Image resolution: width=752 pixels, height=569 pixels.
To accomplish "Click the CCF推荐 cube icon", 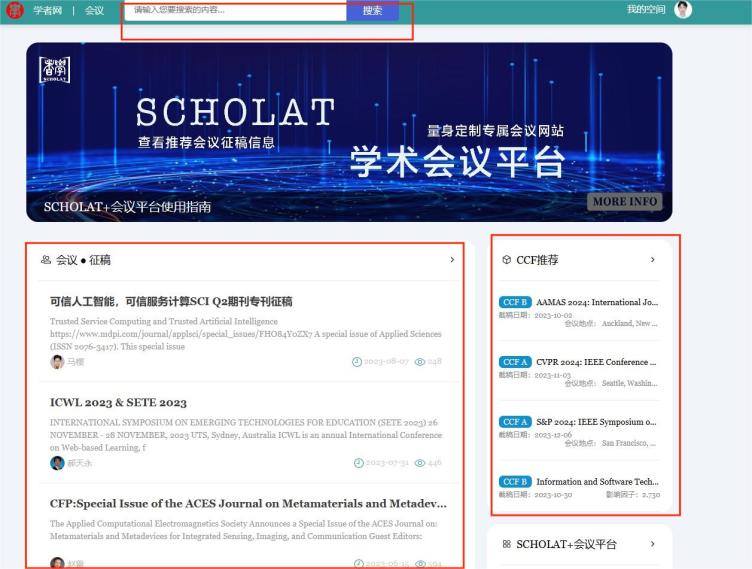I will [x=507, y=260].
